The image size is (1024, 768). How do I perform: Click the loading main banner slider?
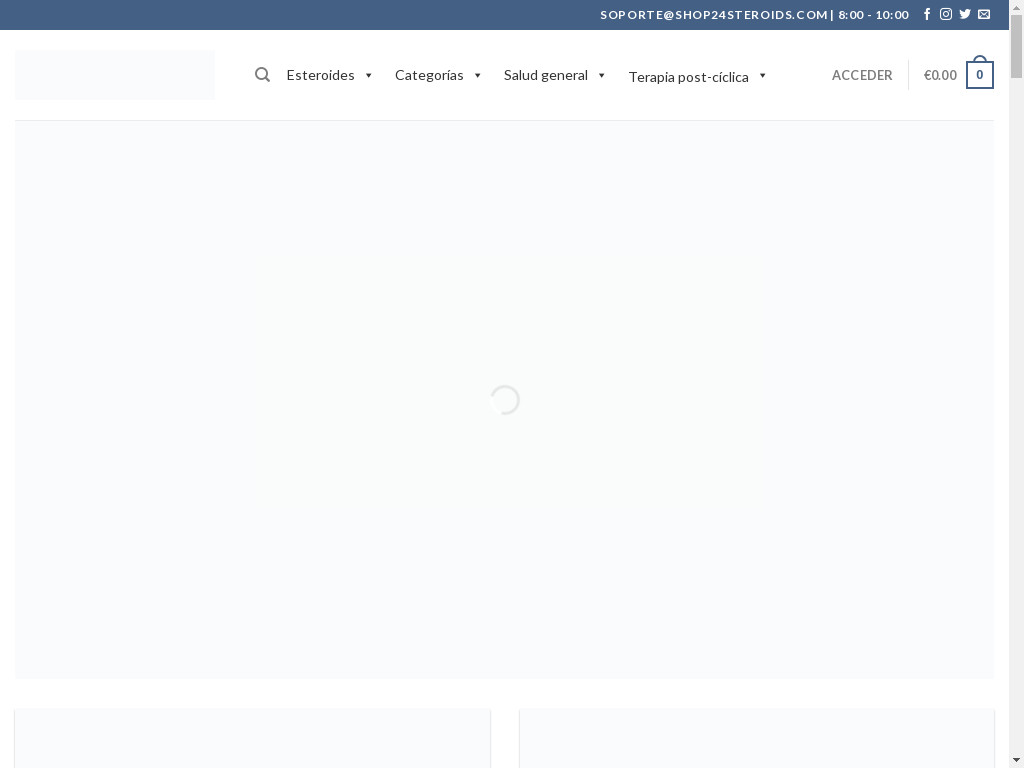point(504,400)
